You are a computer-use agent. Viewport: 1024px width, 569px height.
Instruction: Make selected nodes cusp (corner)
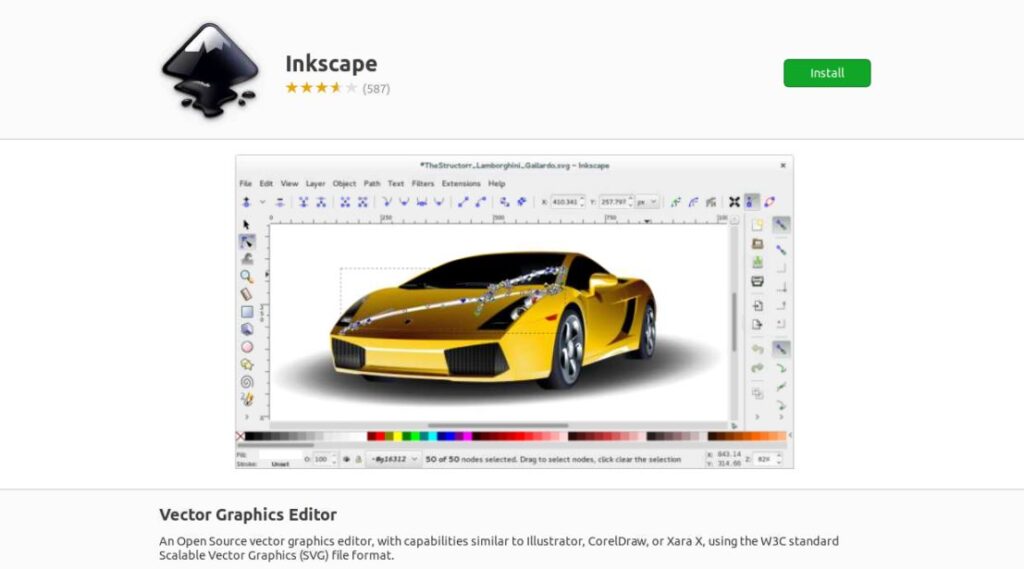(x=387, y=203)
